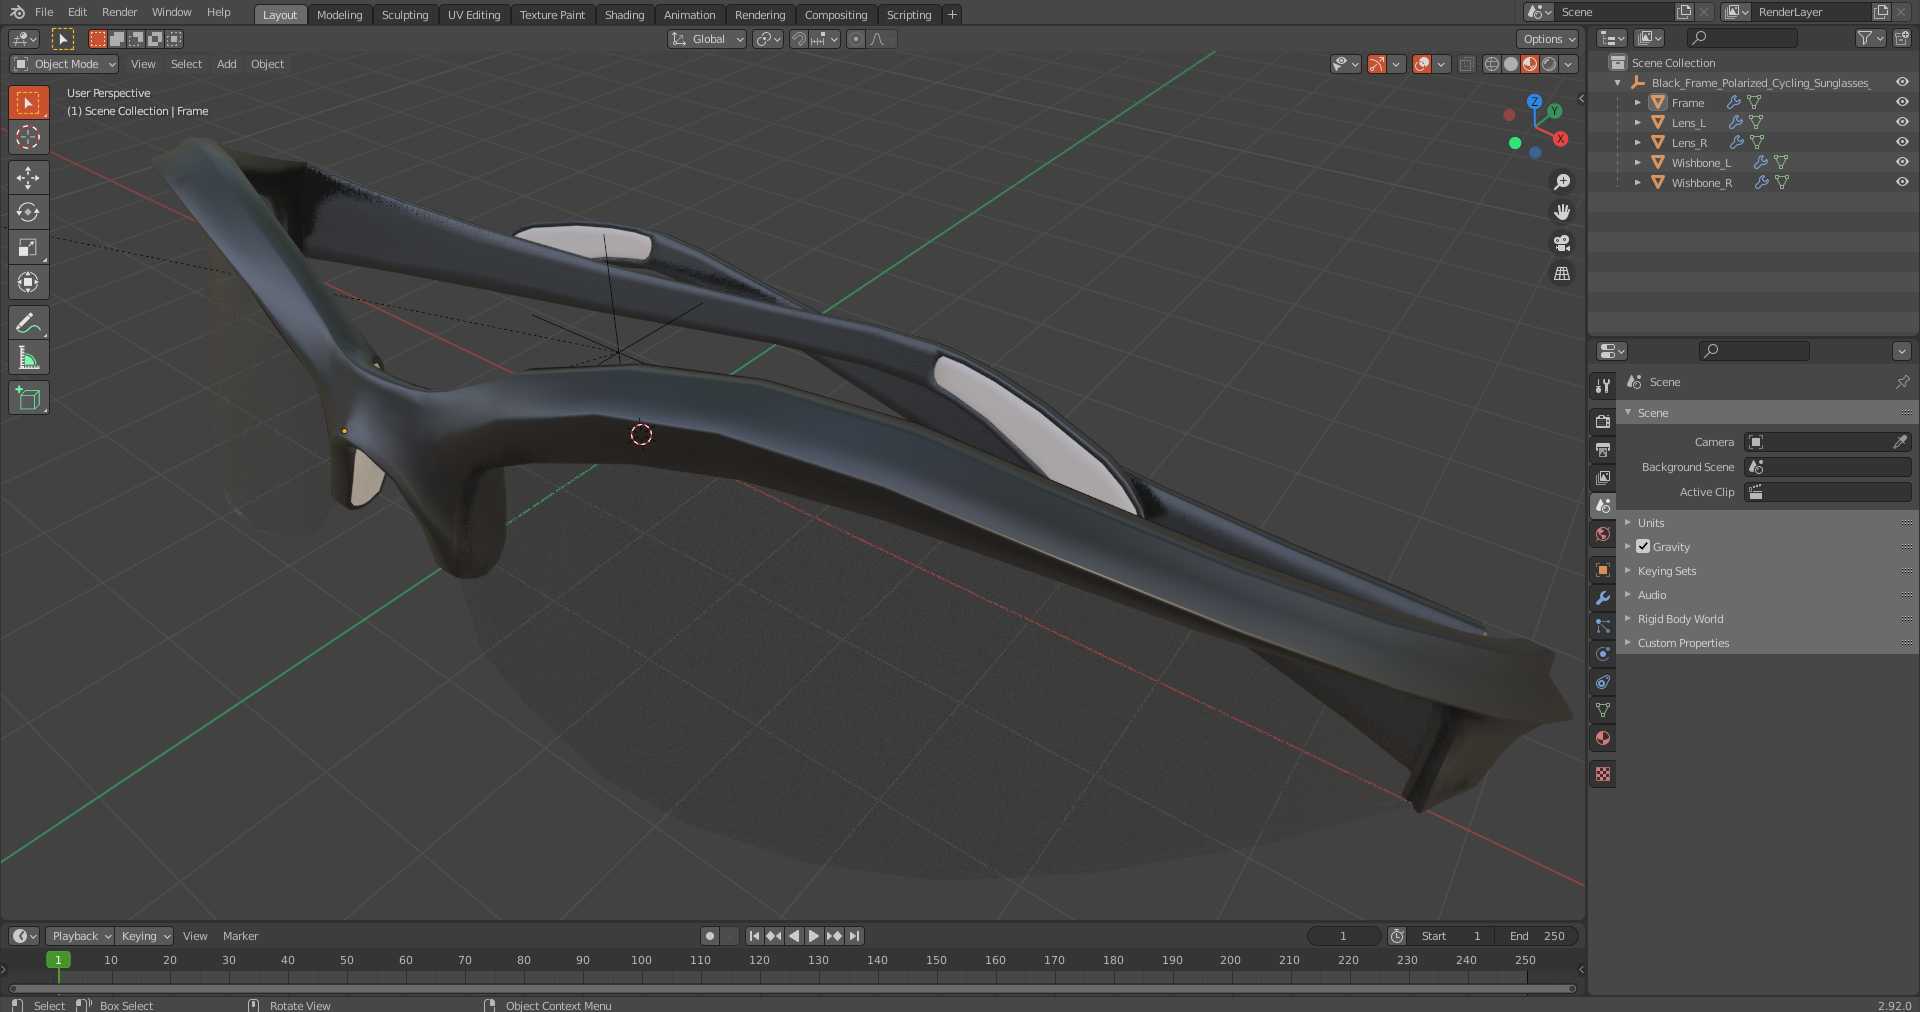This screenshot has width=1920, height=1012.
Task: Hide the Wishbone_L object with eye icon
Action: [x=1902, y=162]
